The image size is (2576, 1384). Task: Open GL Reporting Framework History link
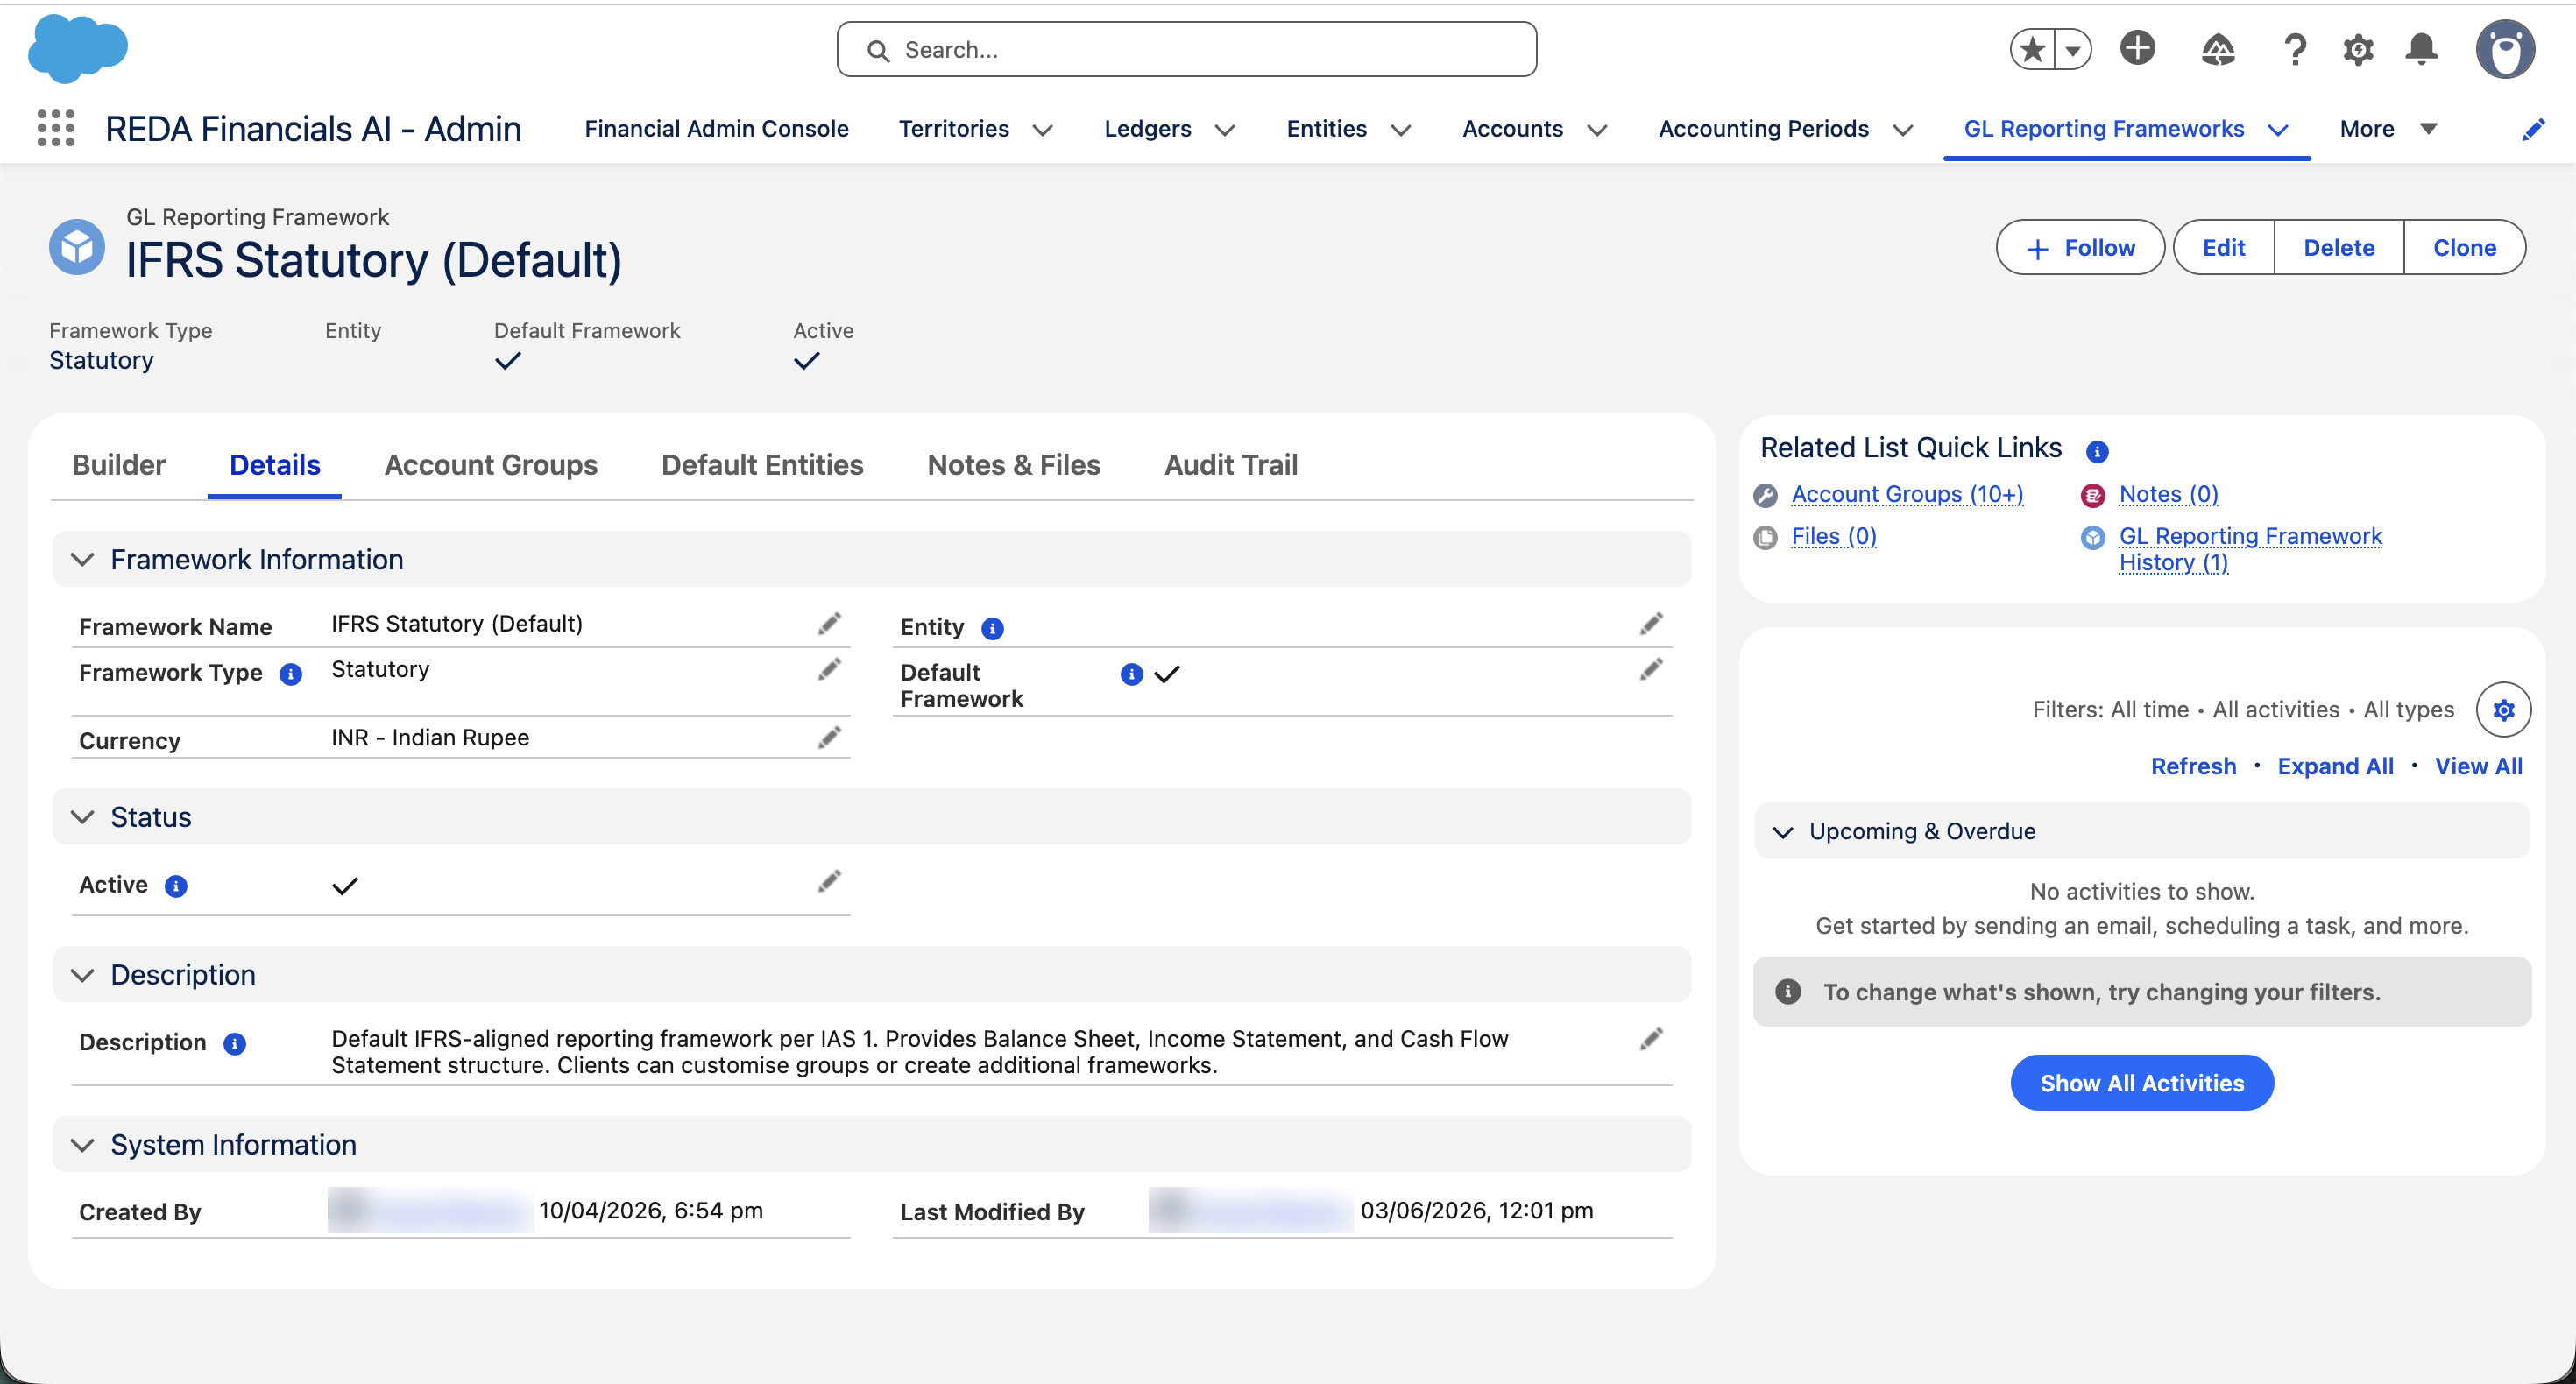point(2250,549)
